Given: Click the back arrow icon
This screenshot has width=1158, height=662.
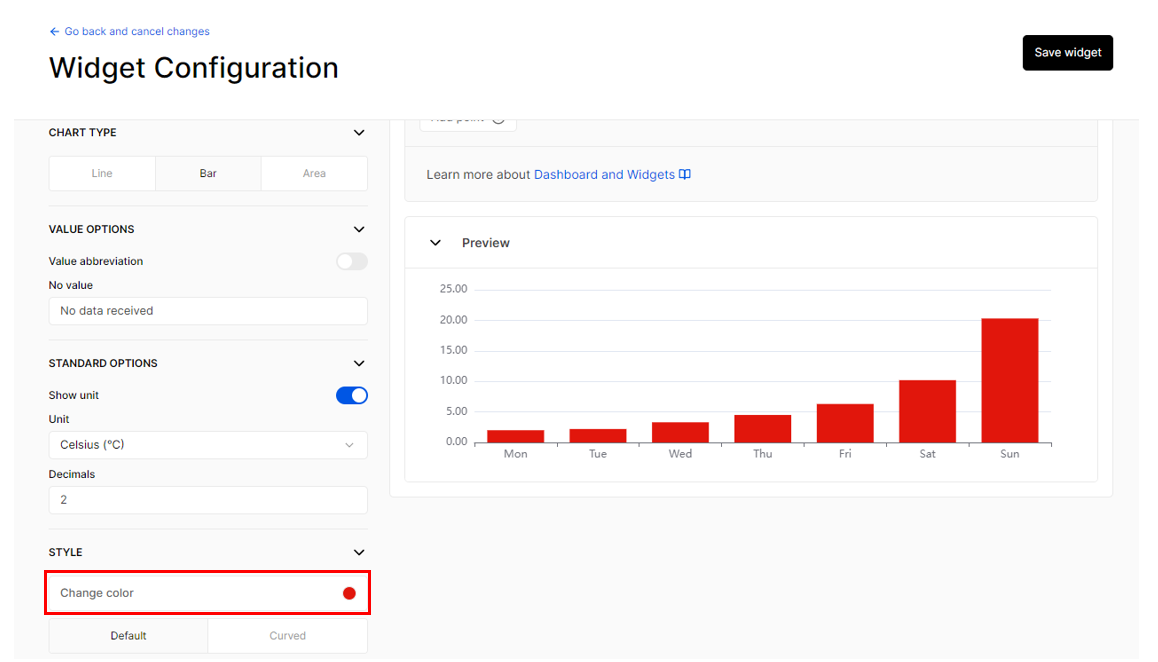Looking at the screenshot, I should tap(54, 32).
